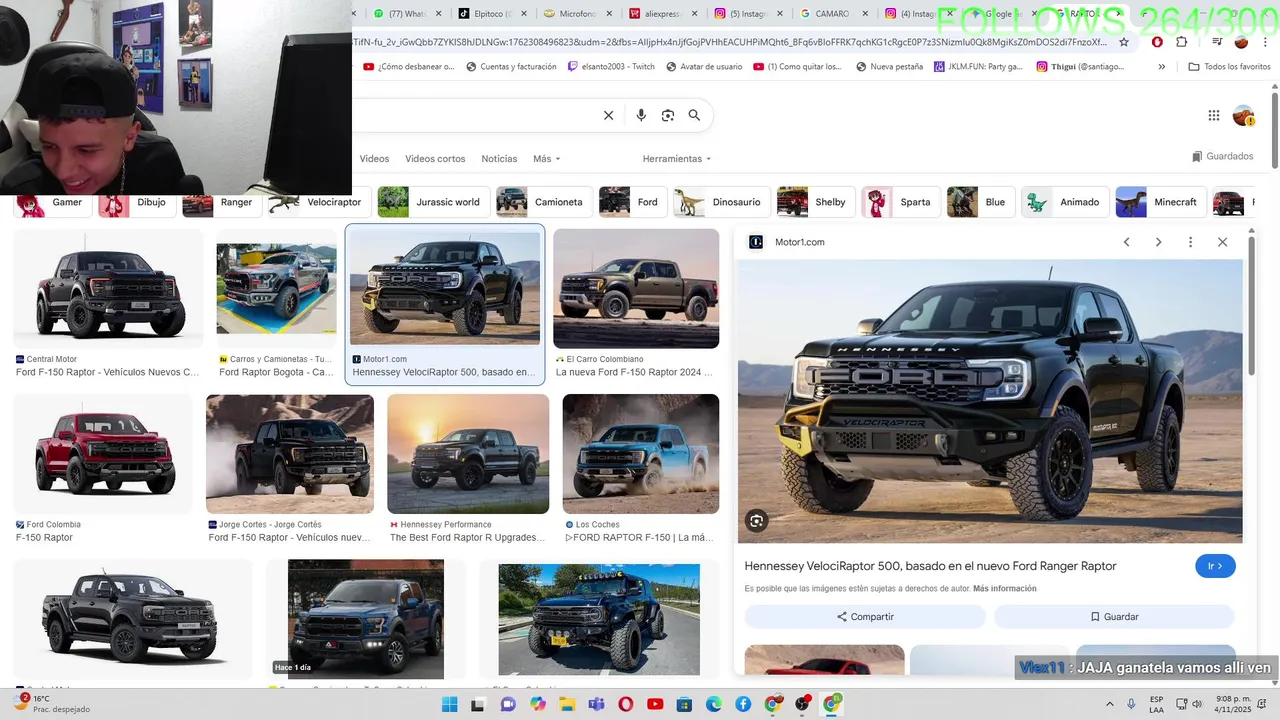Bookmark this page with the star icon
This screenshot has height=720, width=1280.
(1124, 42)
